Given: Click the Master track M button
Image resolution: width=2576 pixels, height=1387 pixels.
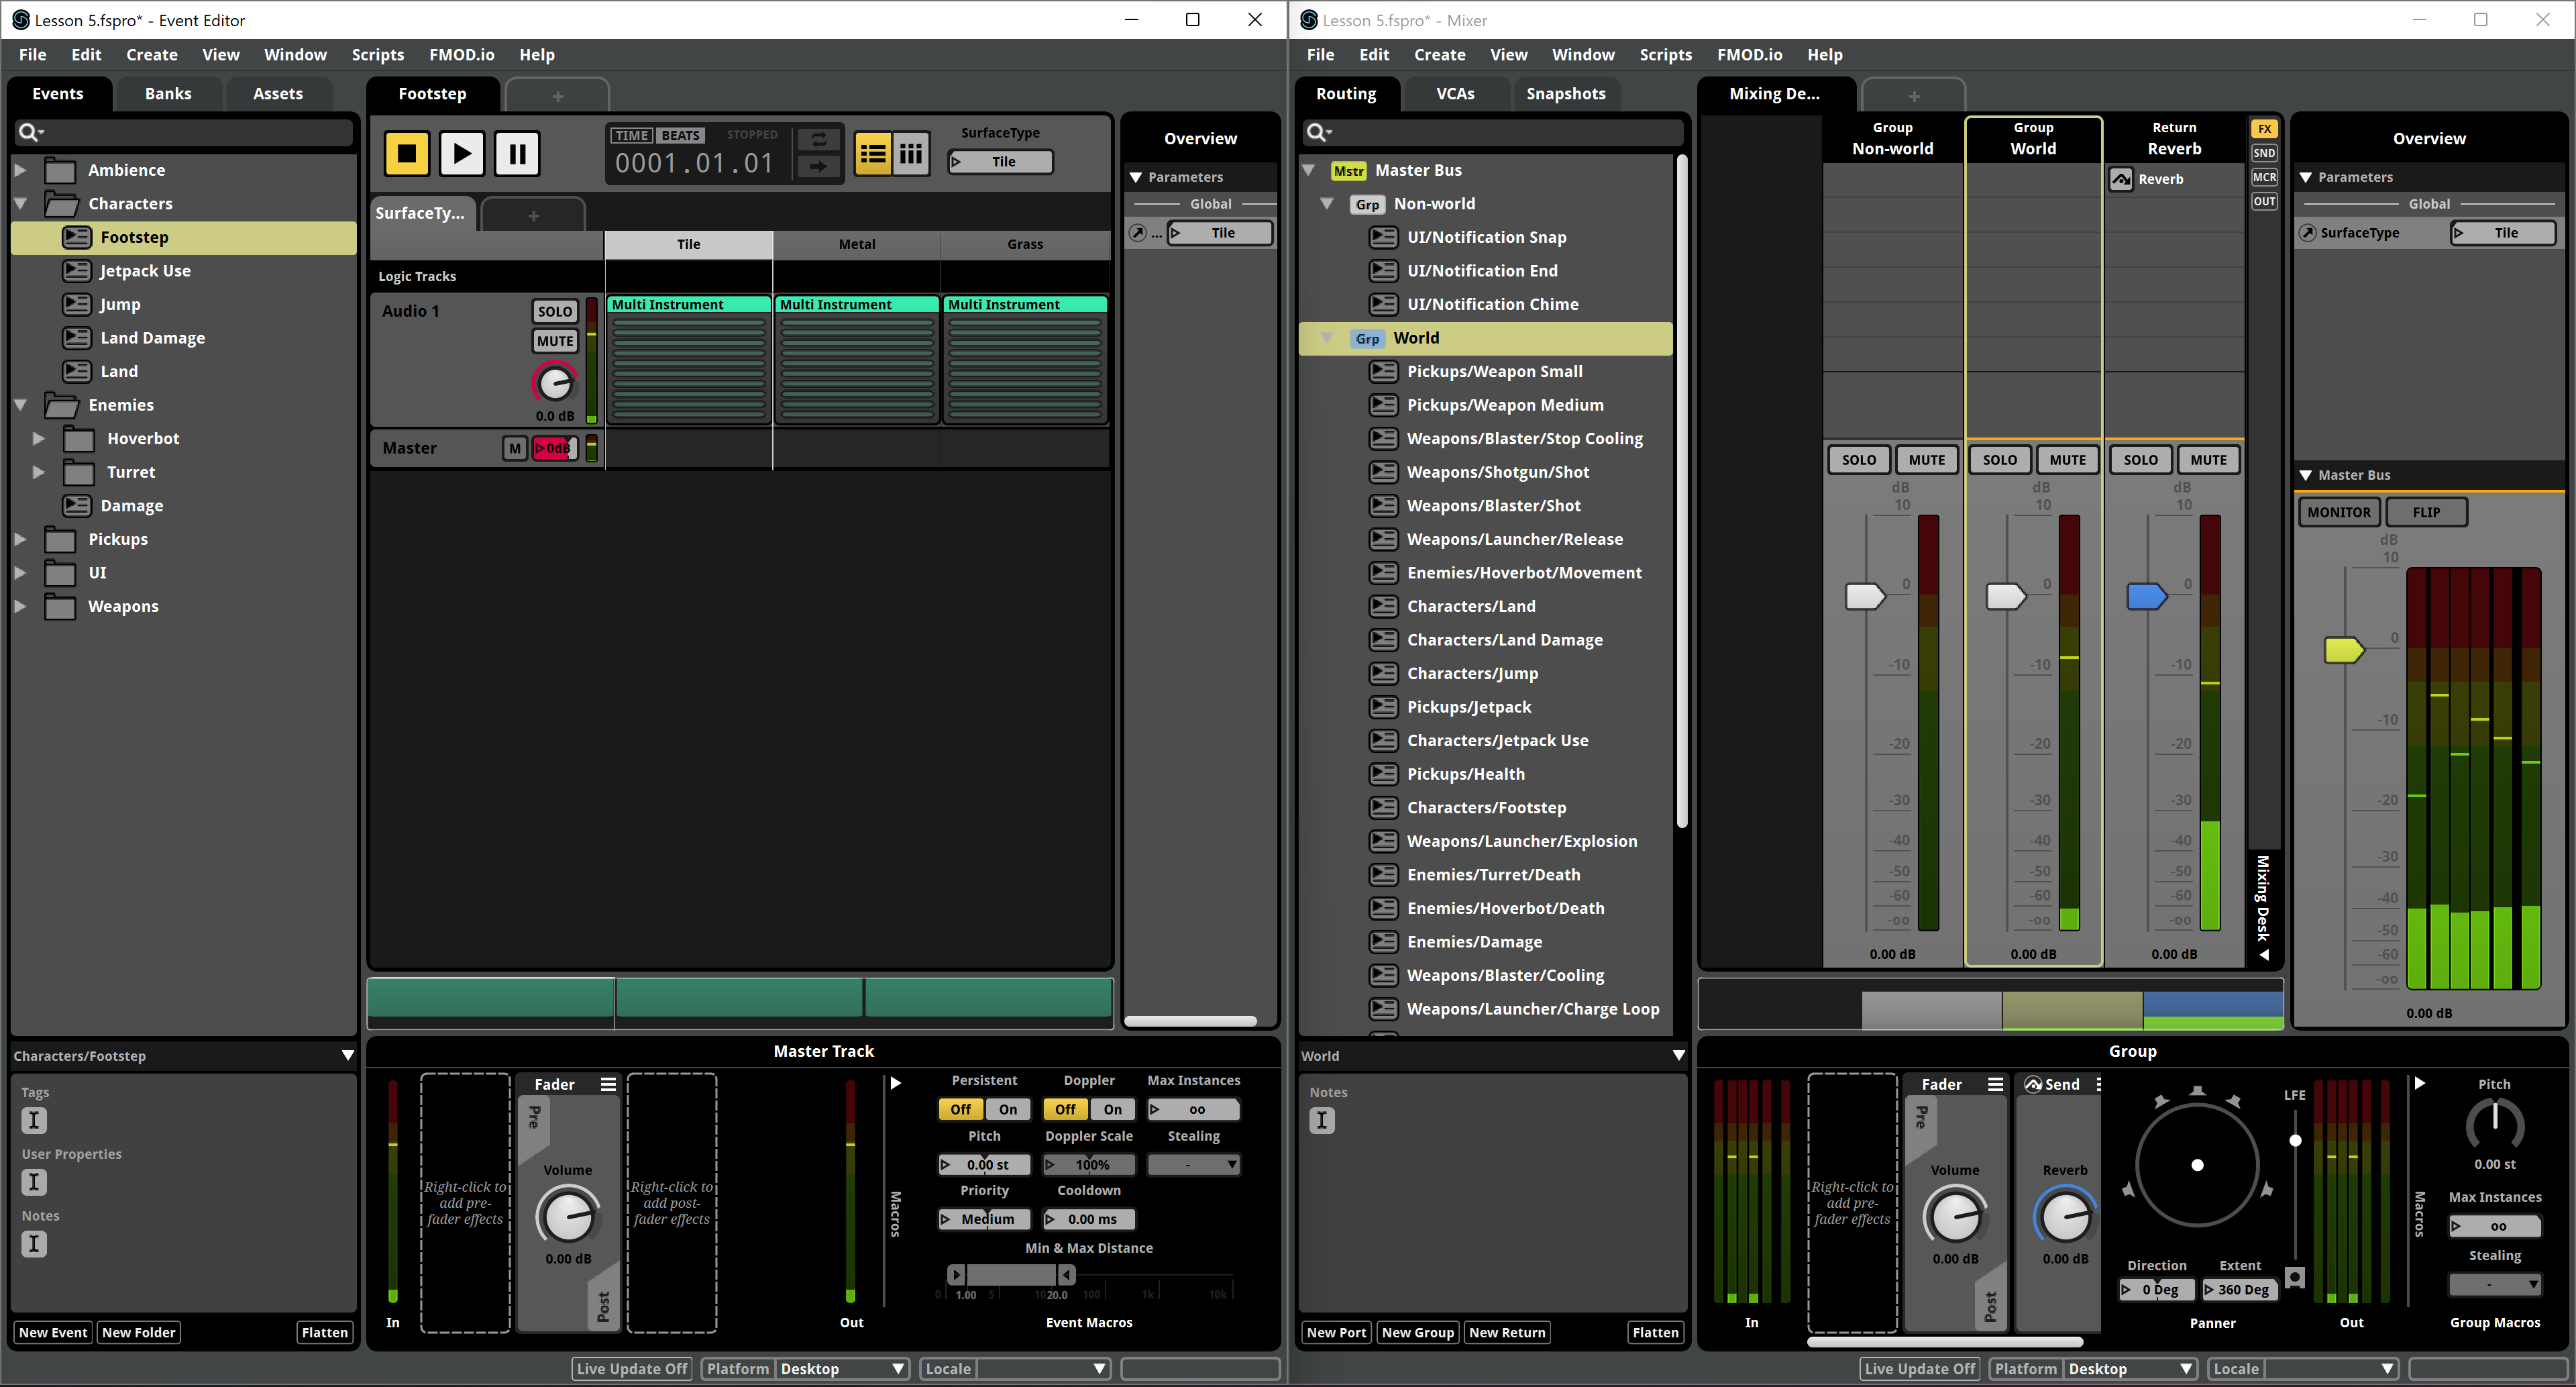Looking at the screenshot, I should pos(514,449).
